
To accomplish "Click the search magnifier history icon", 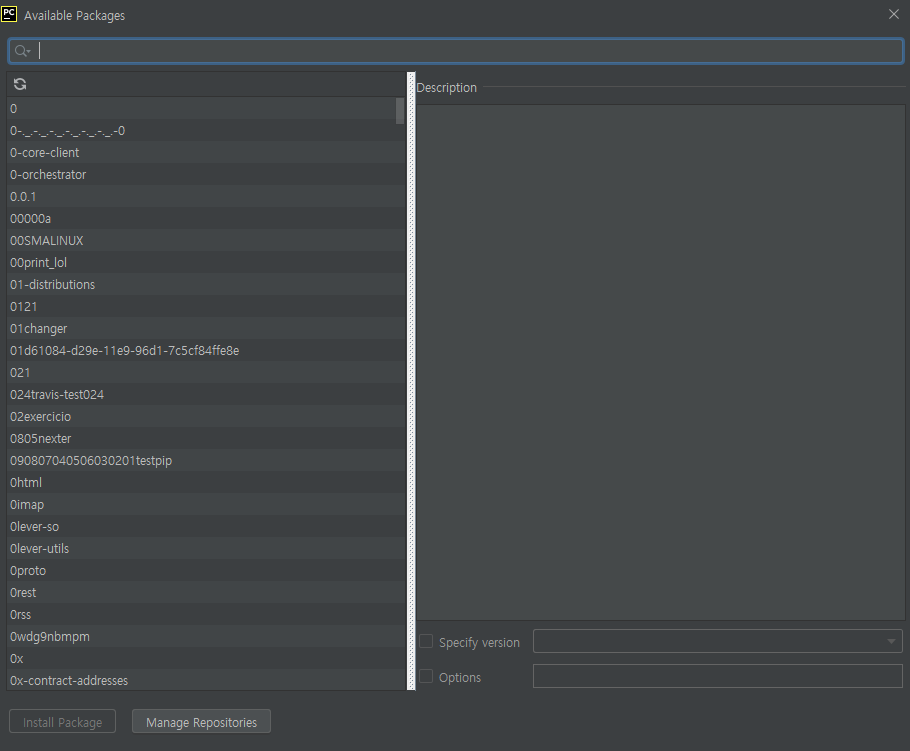I will point(22,51).
